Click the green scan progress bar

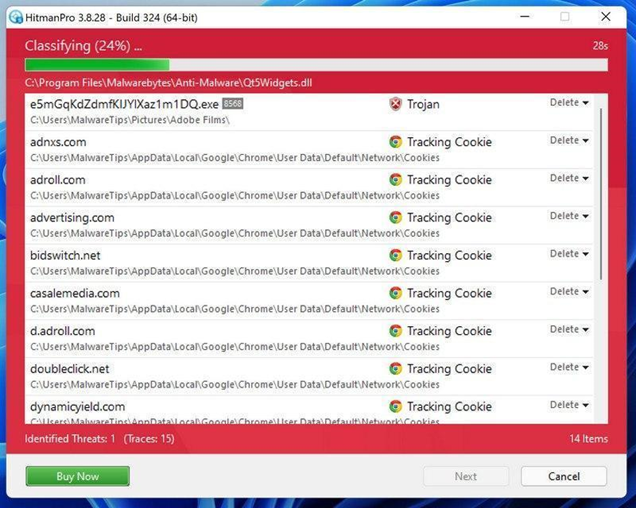pyautogui.click(x=316, y=65)
